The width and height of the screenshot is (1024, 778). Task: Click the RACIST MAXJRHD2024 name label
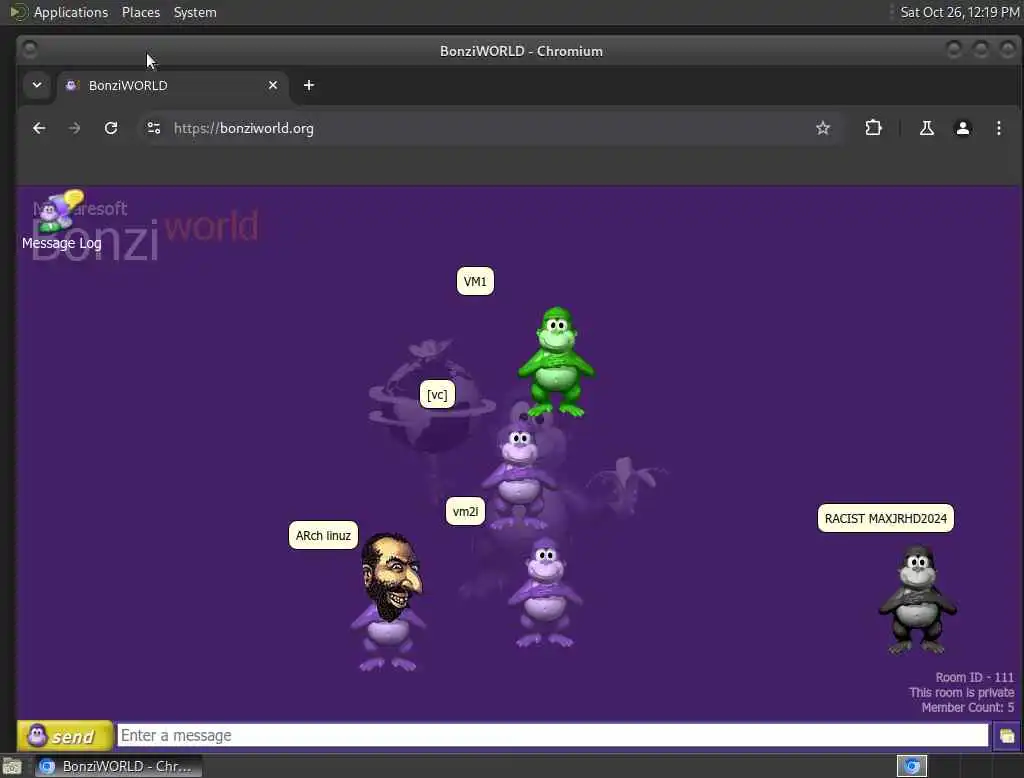click(886, 519)
